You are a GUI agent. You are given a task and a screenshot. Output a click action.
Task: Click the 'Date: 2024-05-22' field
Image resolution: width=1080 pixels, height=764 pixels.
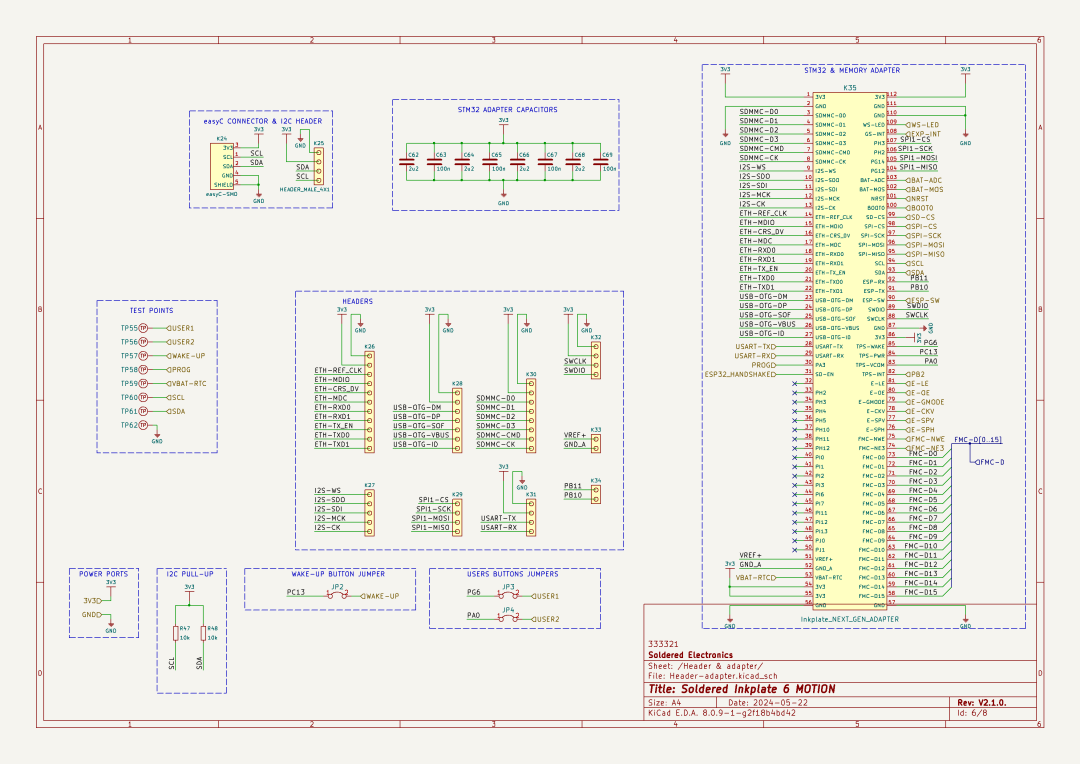pyautogui.click(x=768, y=703)
